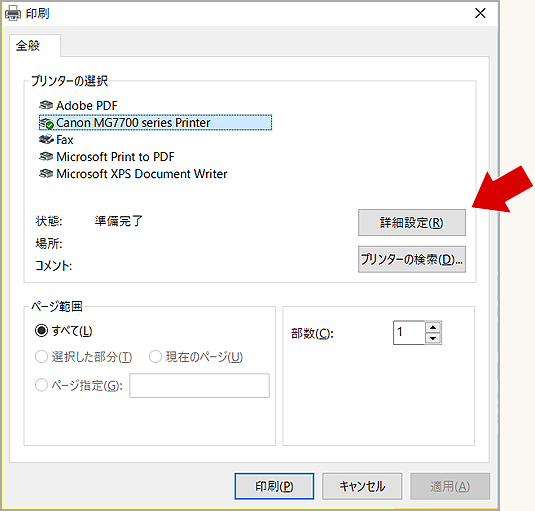
Task: Click the 部数 copies number field
Action: 409,333
